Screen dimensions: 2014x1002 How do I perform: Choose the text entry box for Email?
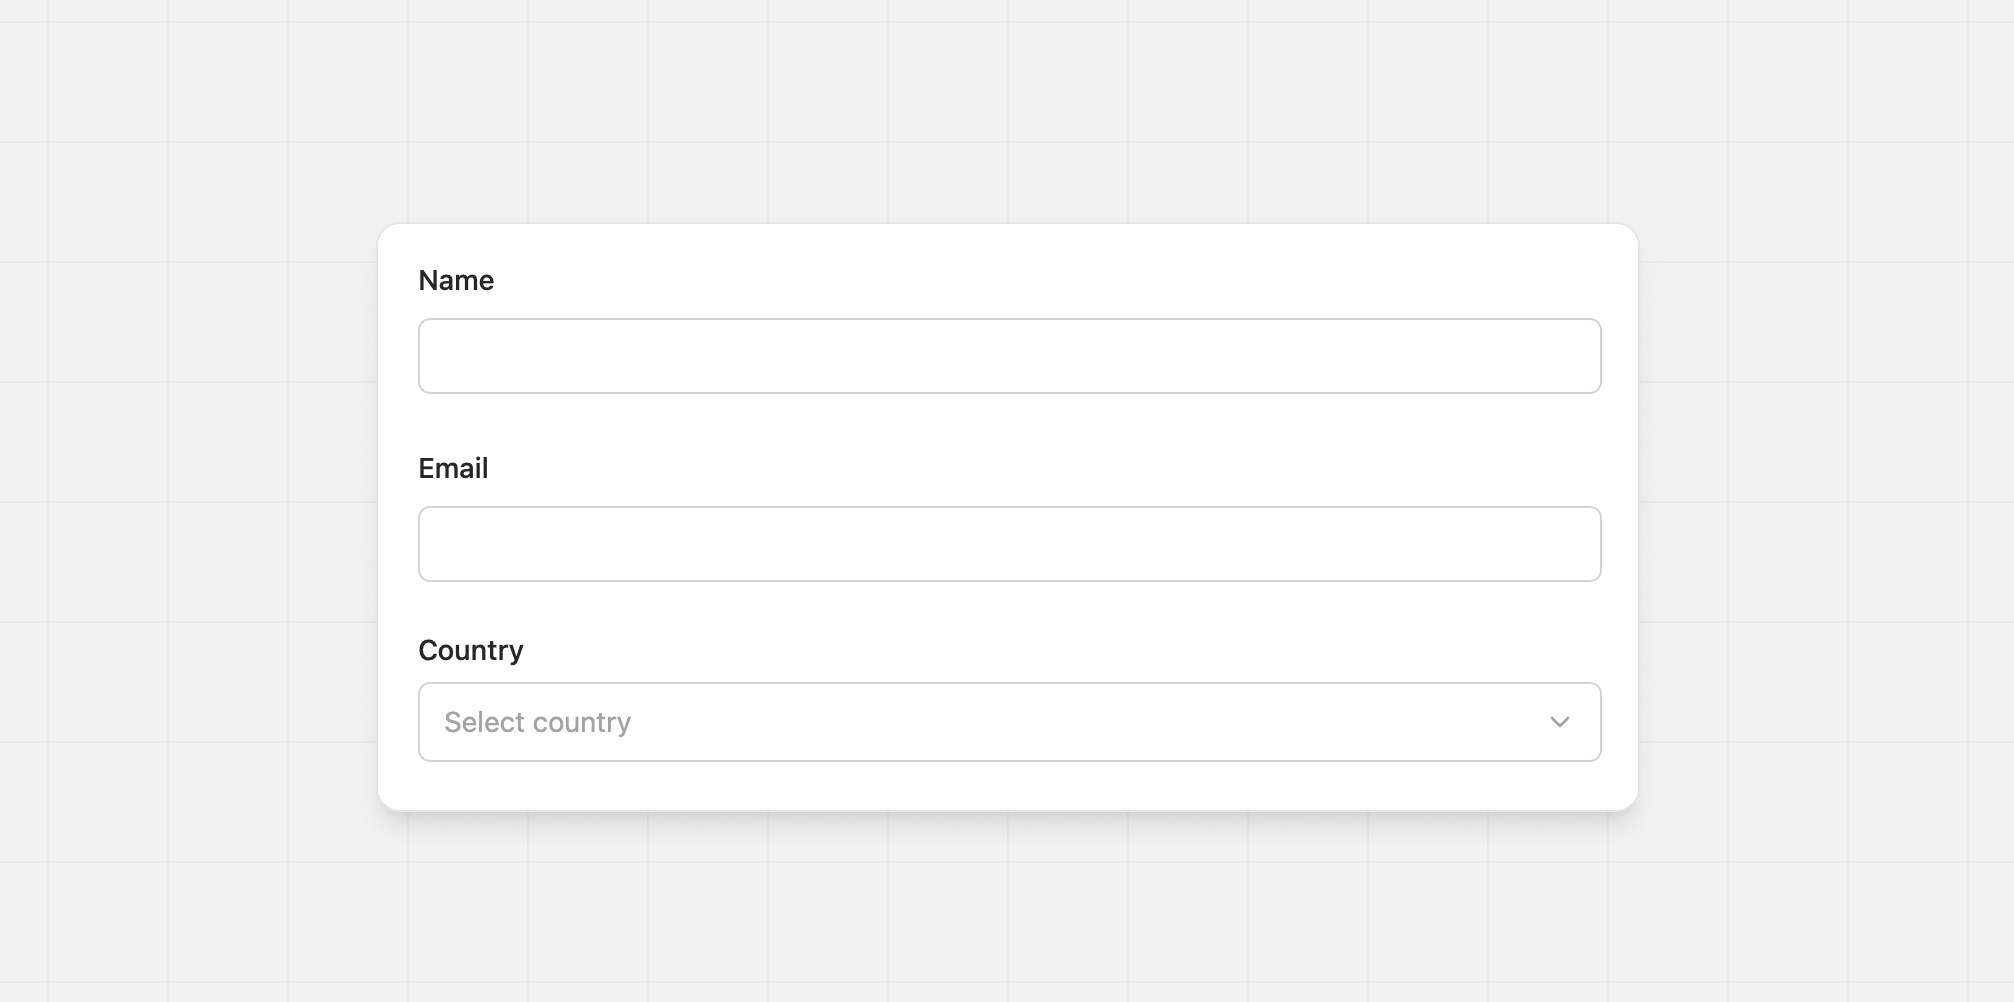[x=1008, y=544]
